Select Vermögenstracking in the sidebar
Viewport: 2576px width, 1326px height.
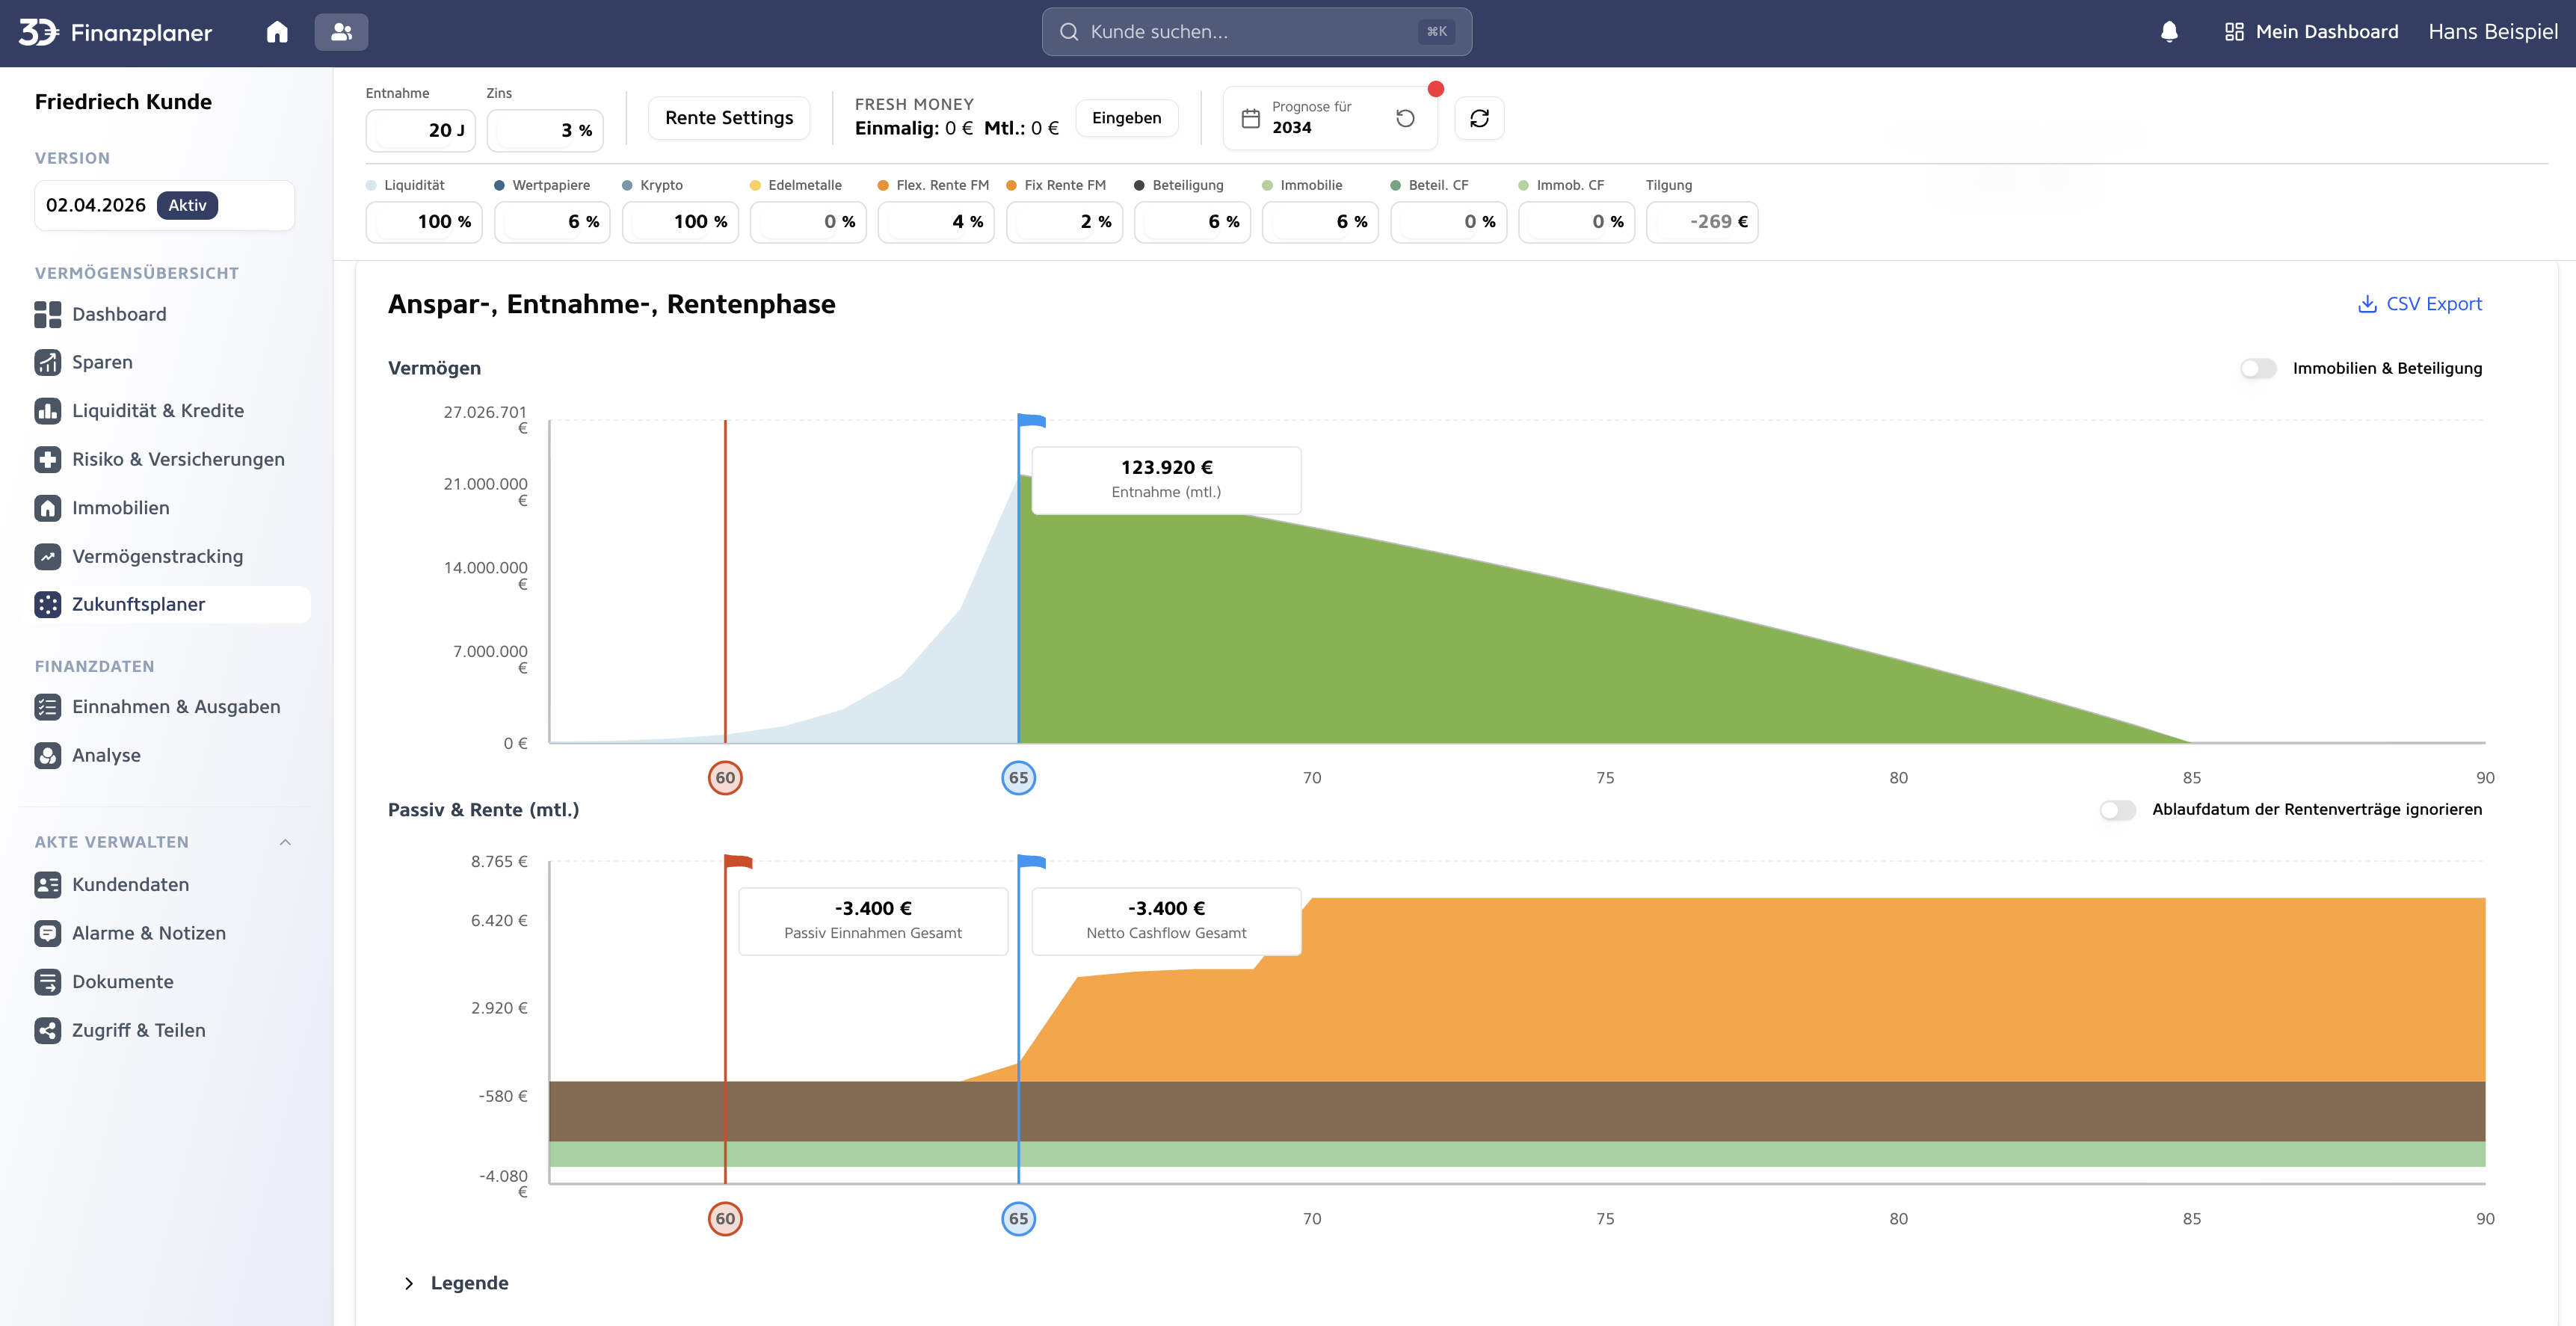(x=157, y=556)
